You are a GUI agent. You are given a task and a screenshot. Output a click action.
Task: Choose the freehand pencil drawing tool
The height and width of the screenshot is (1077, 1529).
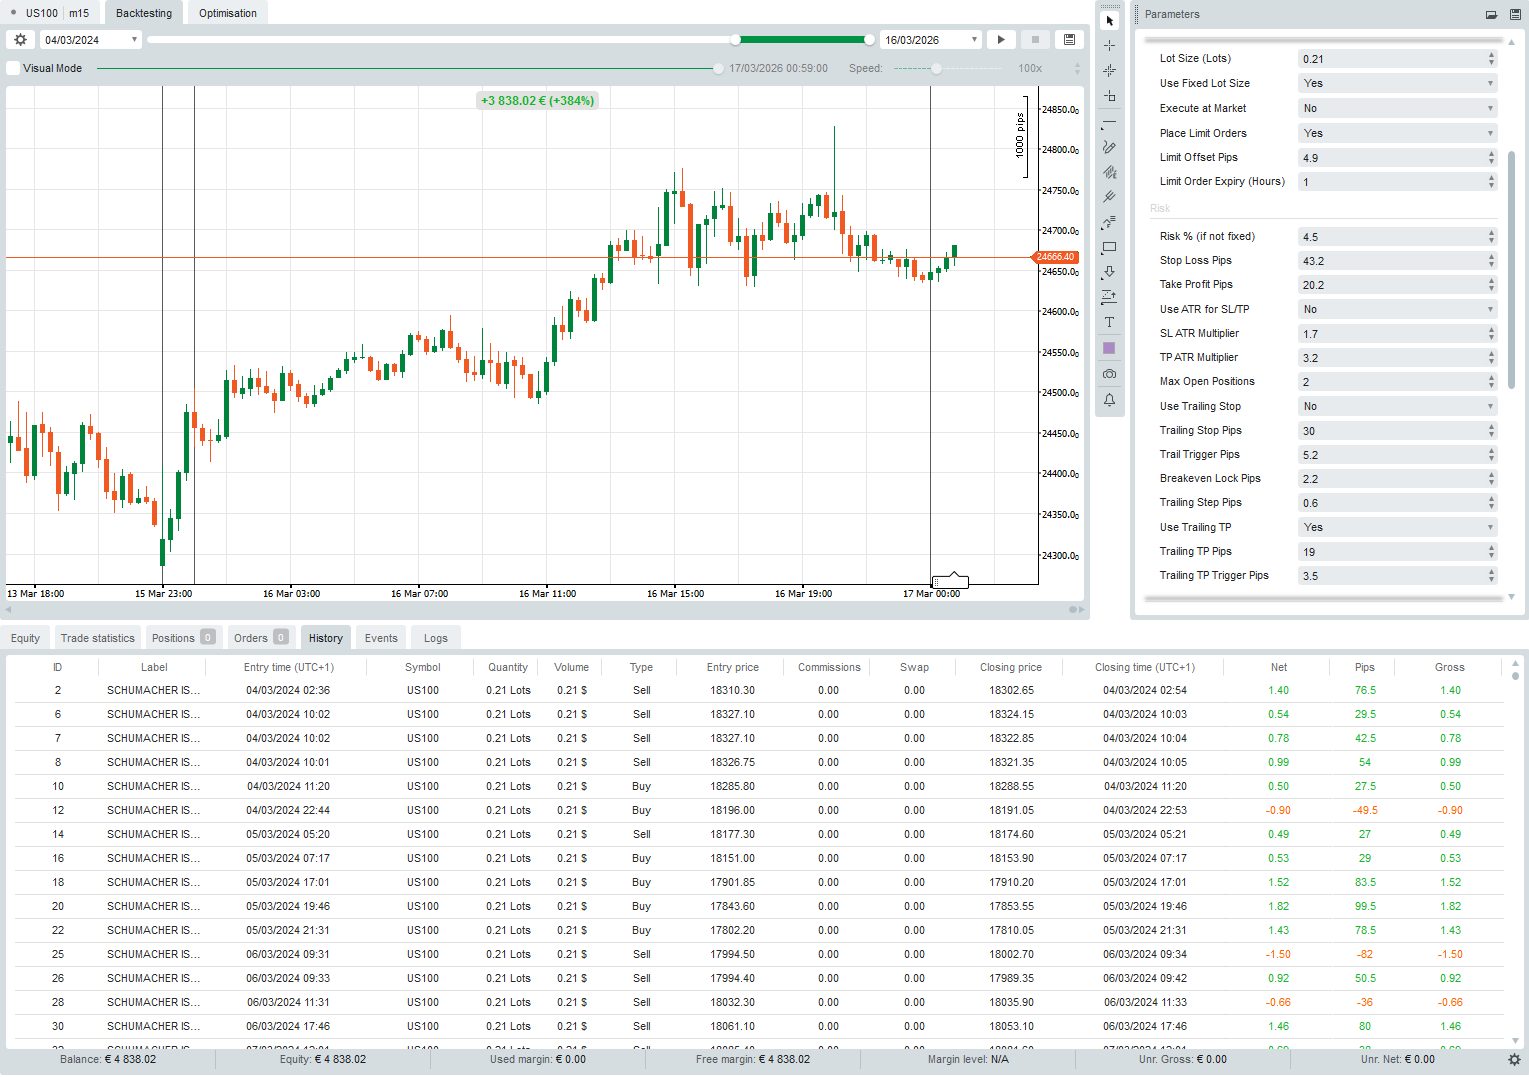[1109, 147]
